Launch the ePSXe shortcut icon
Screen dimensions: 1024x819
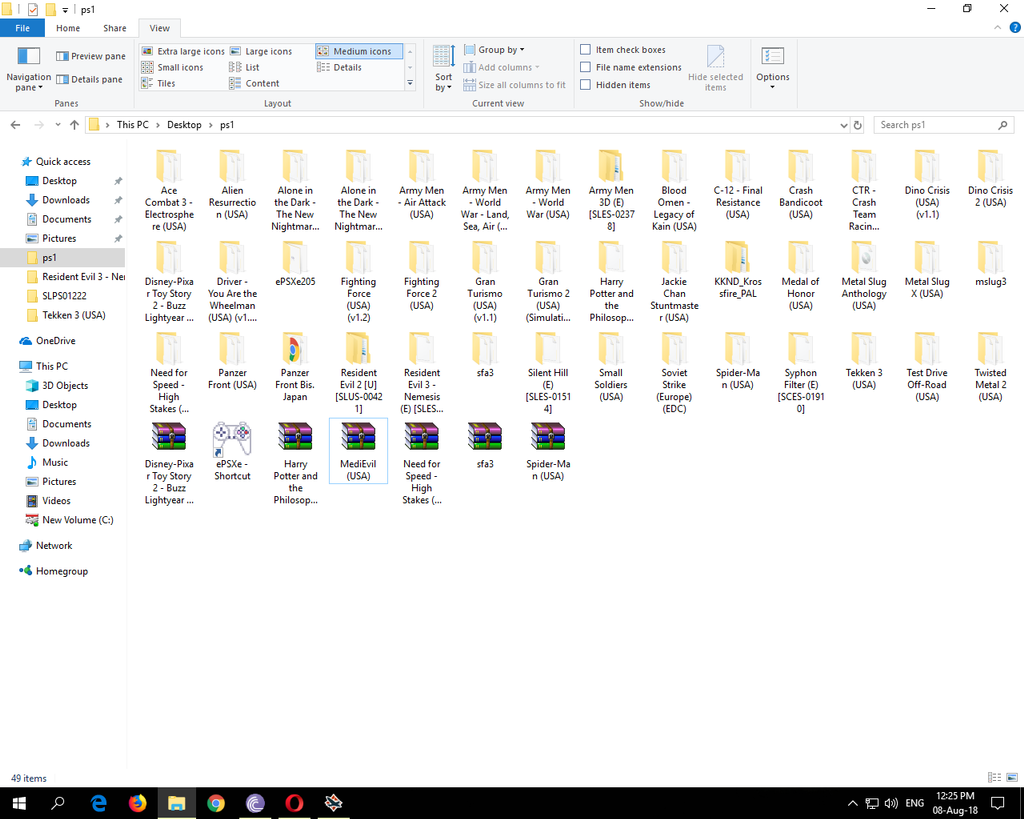tap(232, 451)
